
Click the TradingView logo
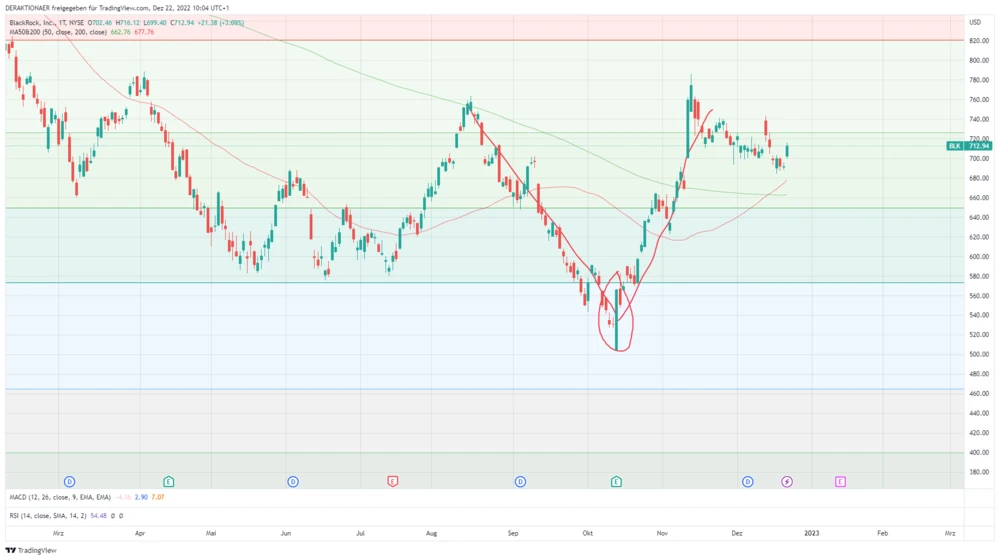point(30,550)
